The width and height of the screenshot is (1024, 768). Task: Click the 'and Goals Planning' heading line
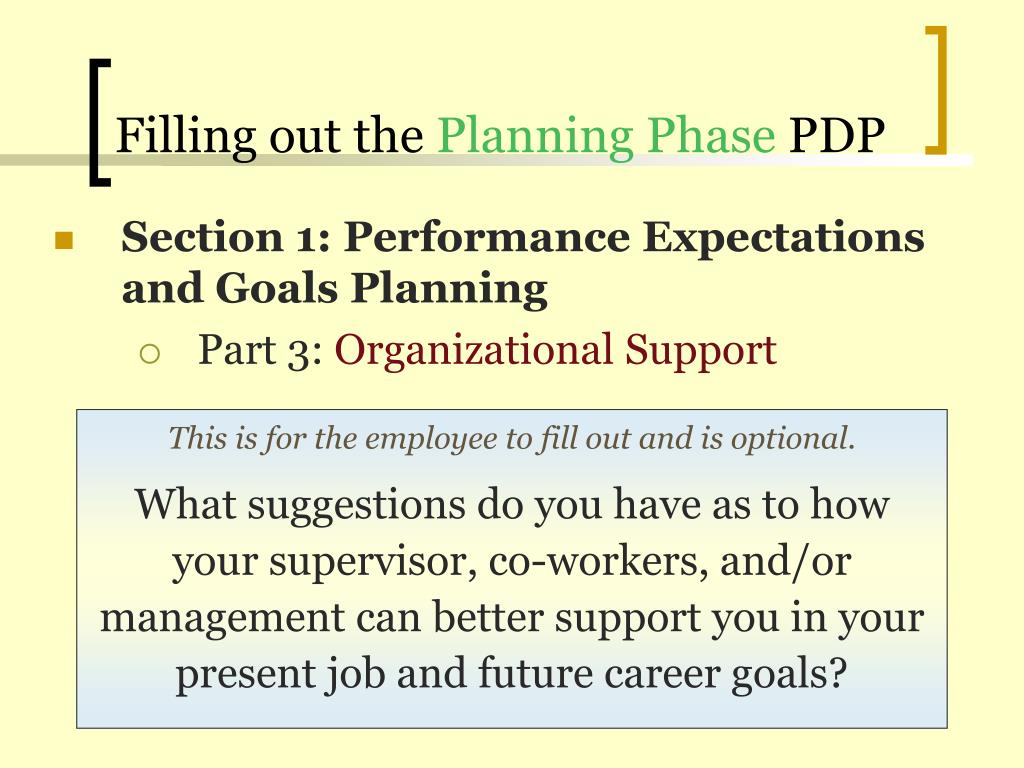(334, 288)
